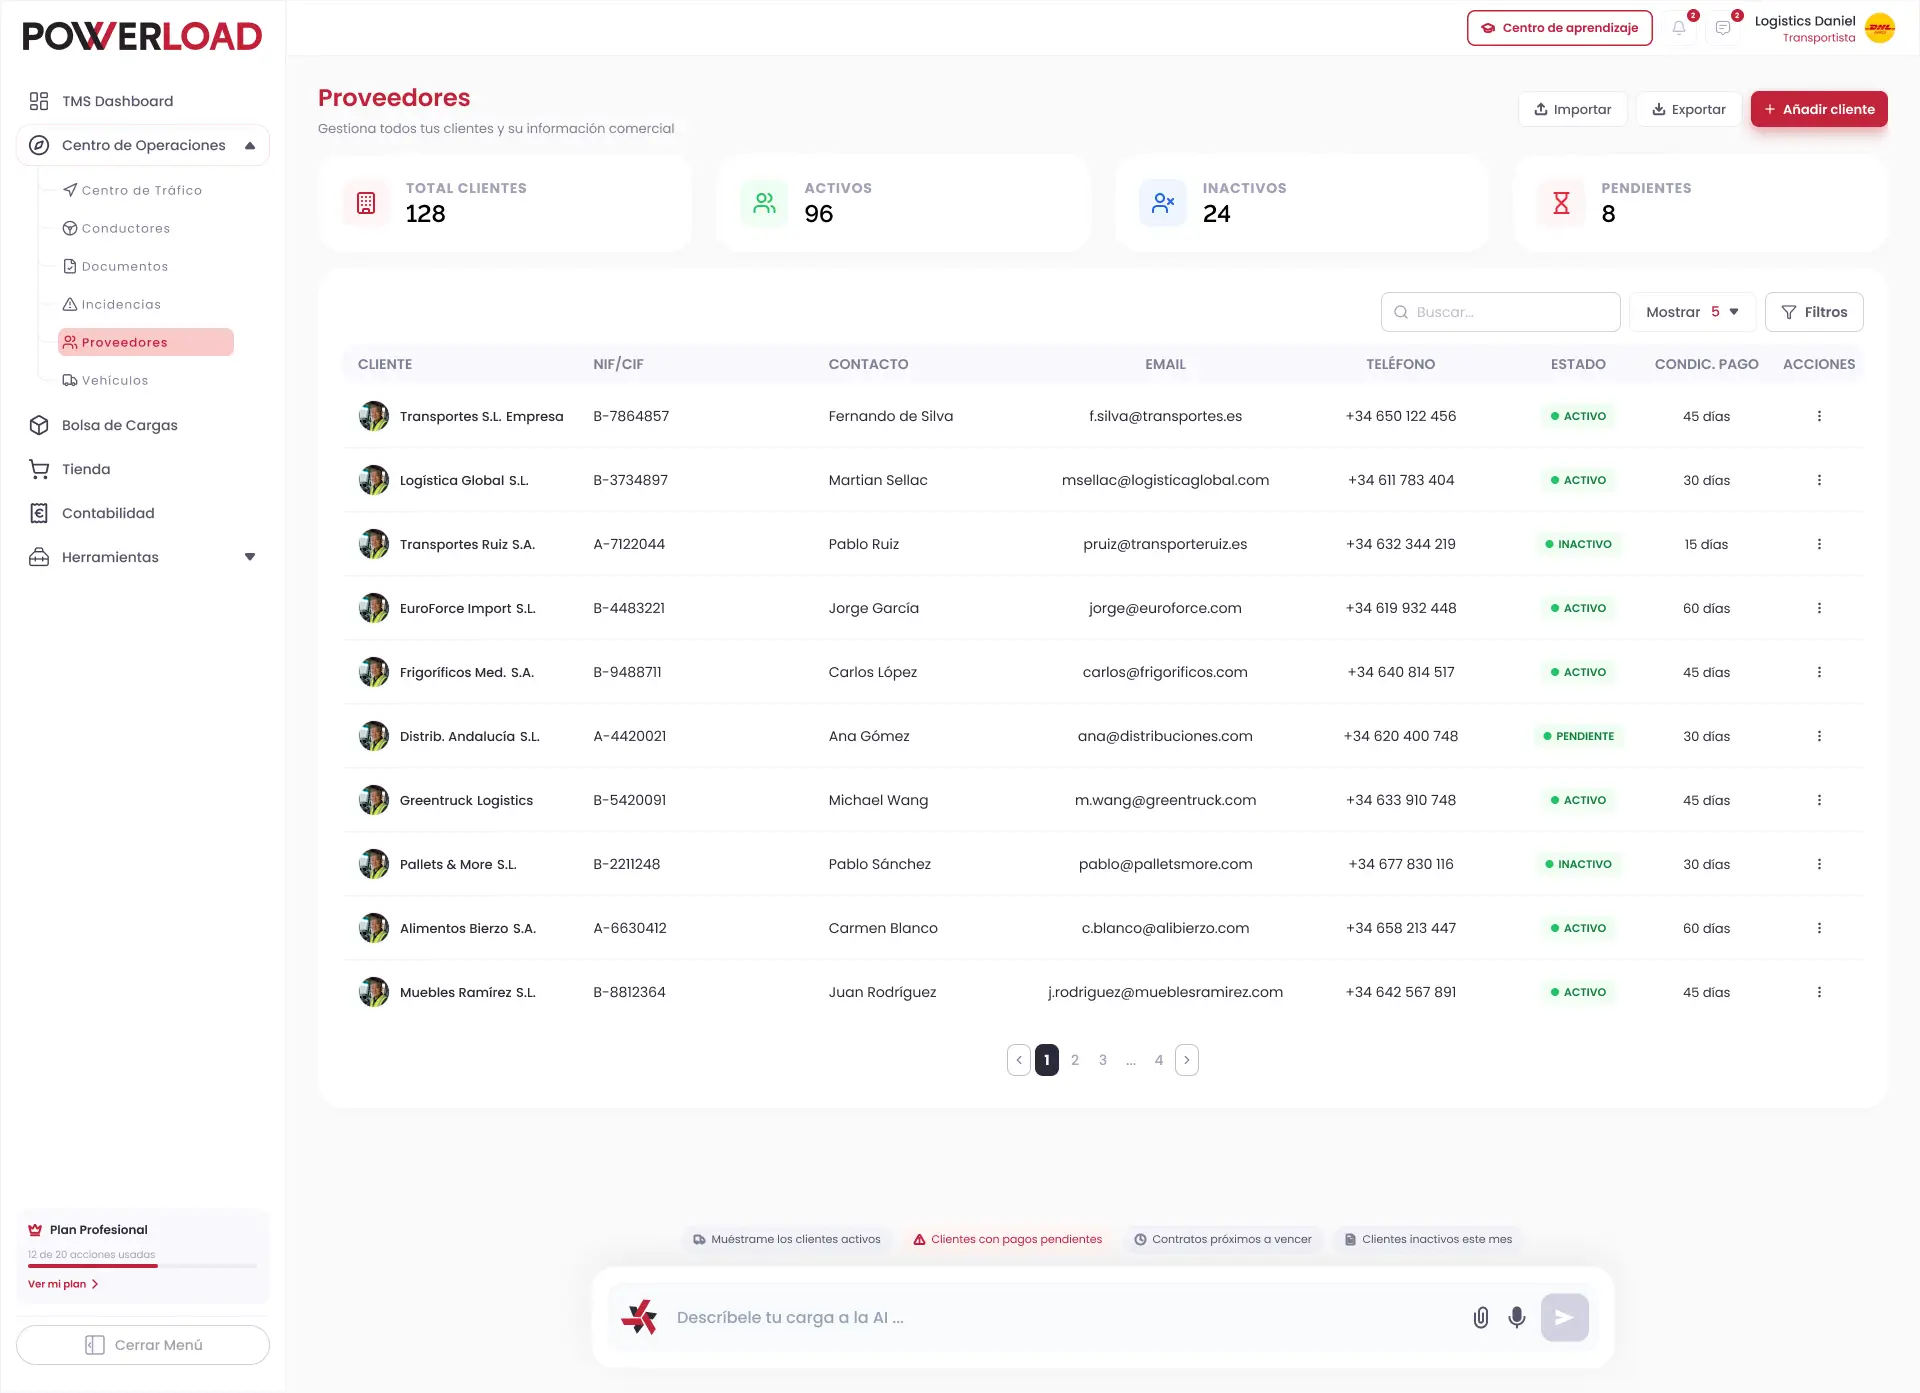Open actions menu for Transportes S.L. Empresa
The width and height of the screenshot is (1920, 1393).
[1819, 416]
